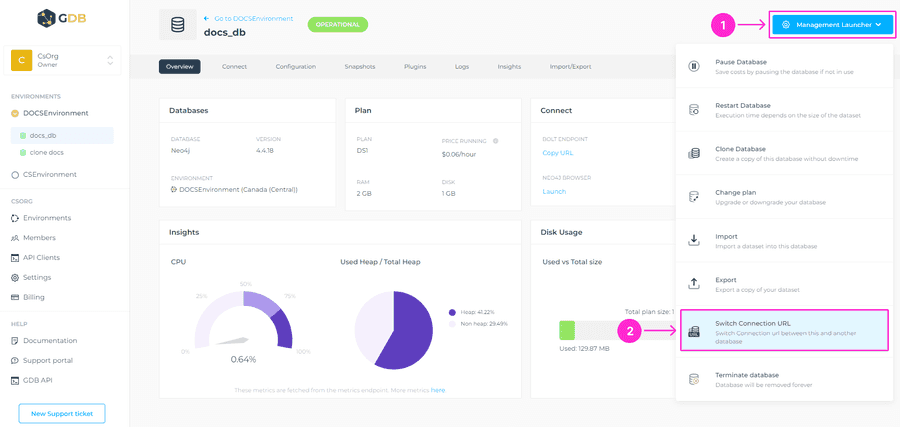Click the heap usage pie chart
The image size is (900, 427).
coord(394,329)
